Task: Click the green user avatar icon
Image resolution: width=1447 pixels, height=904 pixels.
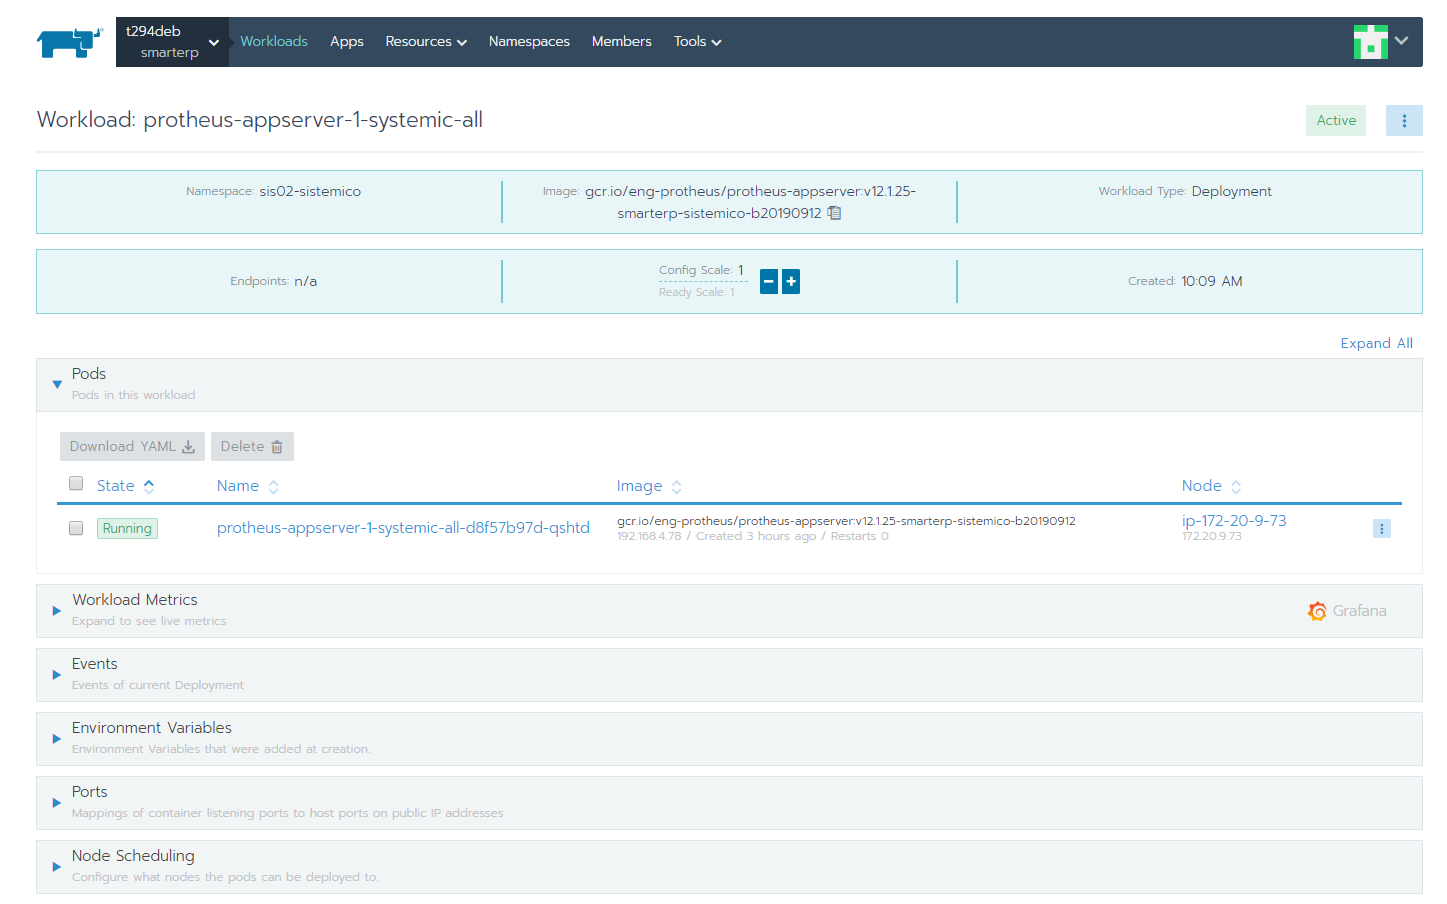Action: (1370, 42)
